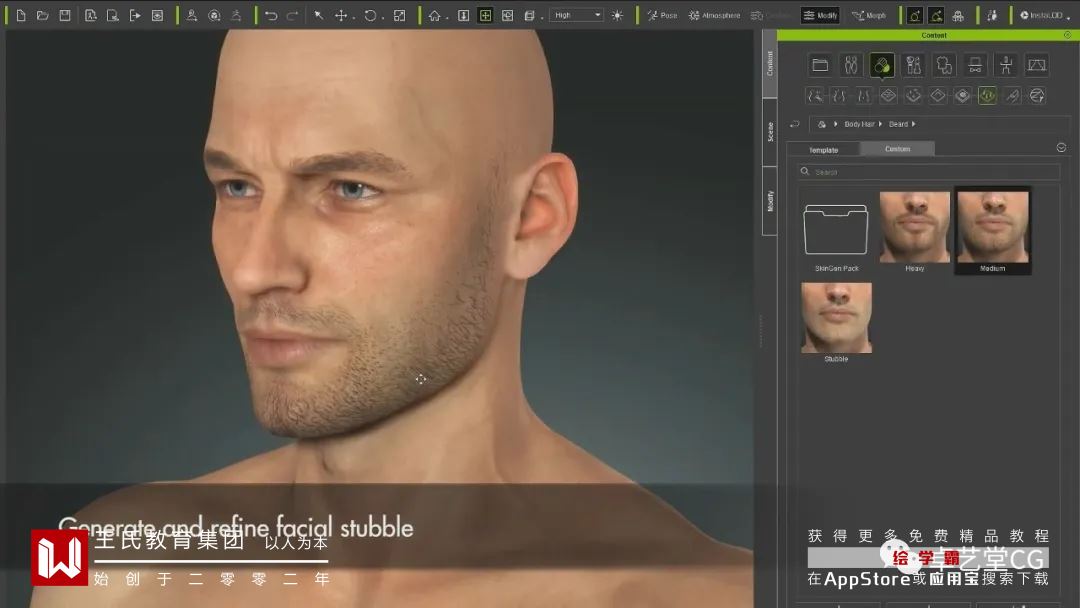The height and width of the screenshot is (608, 1080).
Task: Select the rotate tool
Action: (x=371, y=15)
